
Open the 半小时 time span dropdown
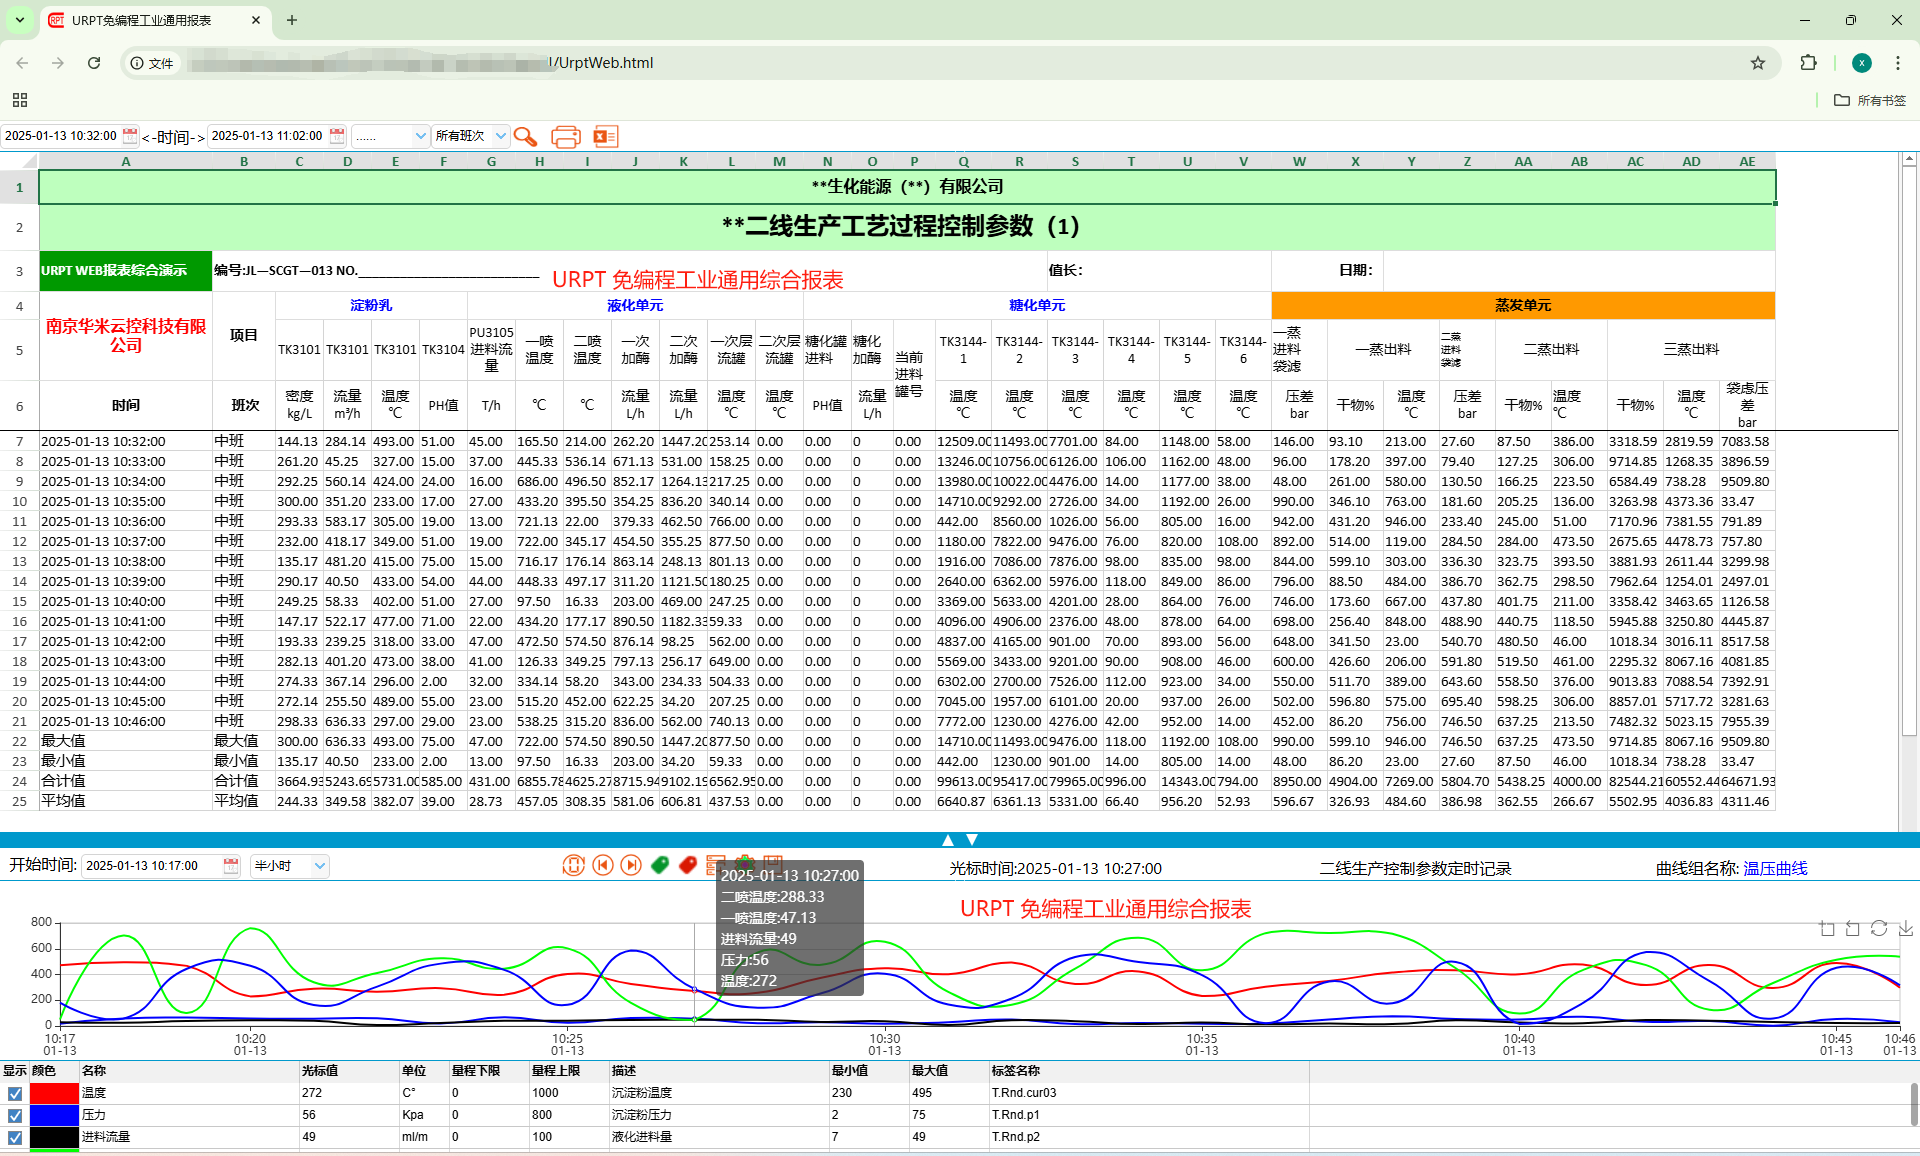click(x=290, y=866)
